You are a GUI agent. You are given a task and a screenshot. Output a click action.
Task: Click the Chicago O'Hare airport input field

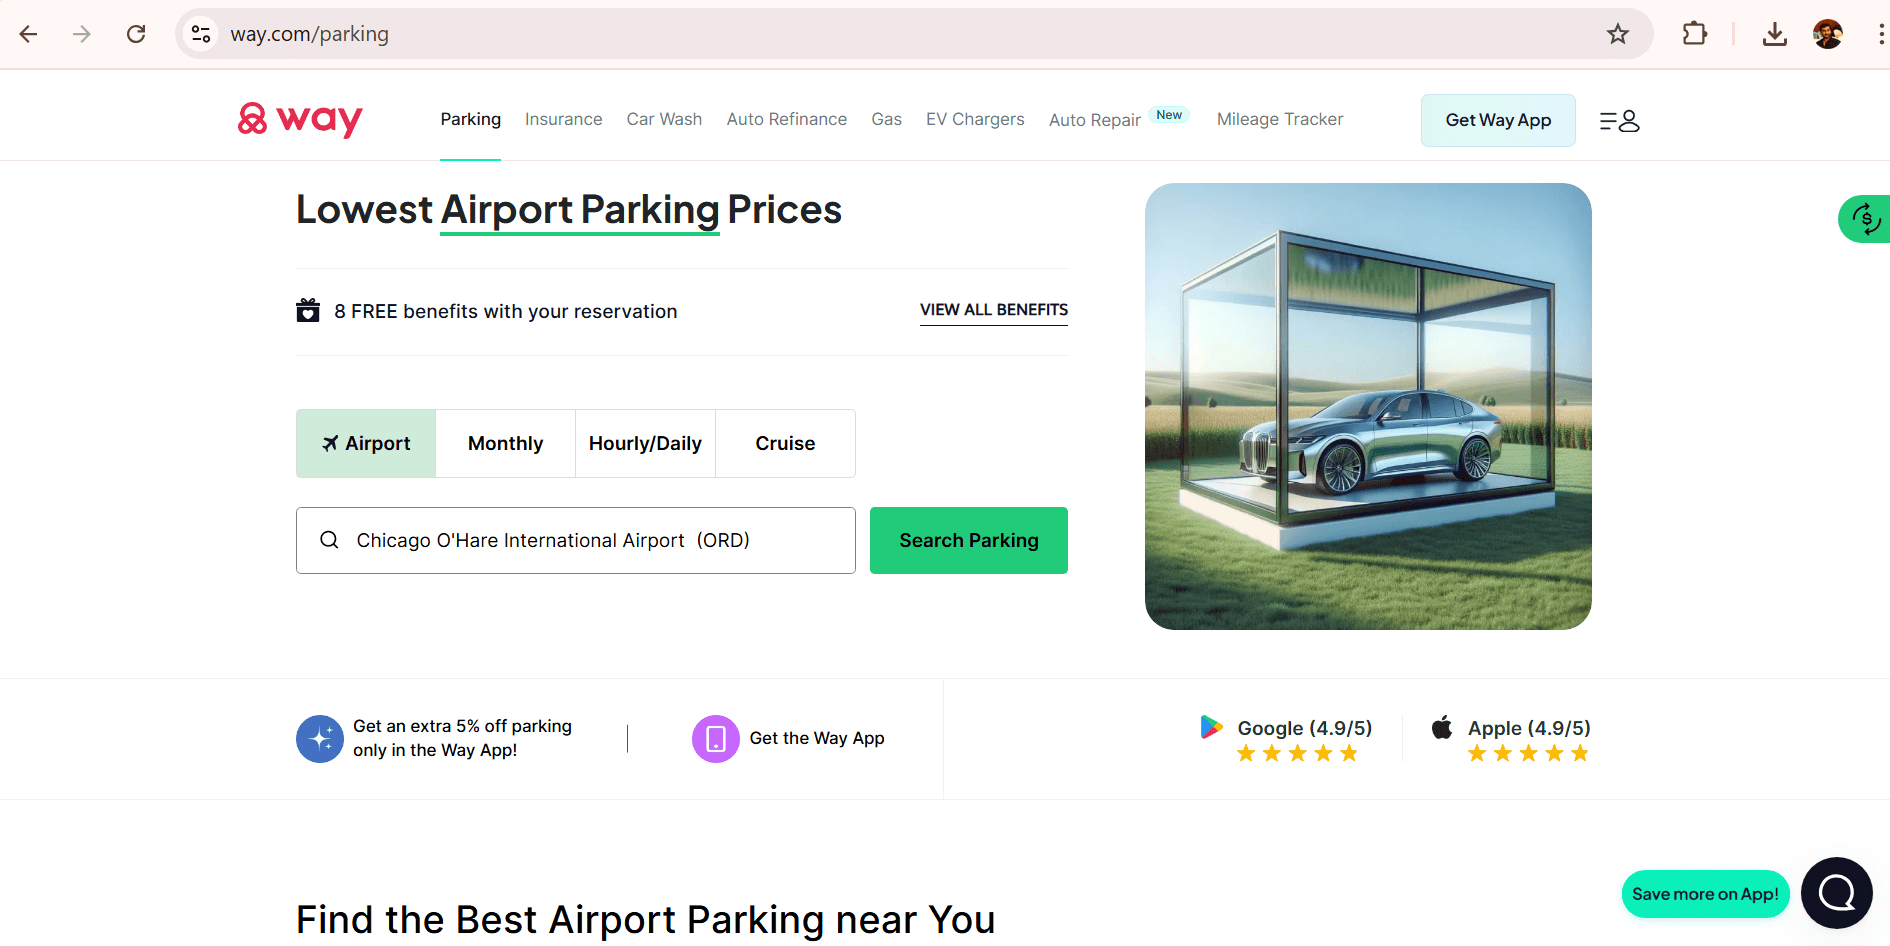(x=575, y=540)
